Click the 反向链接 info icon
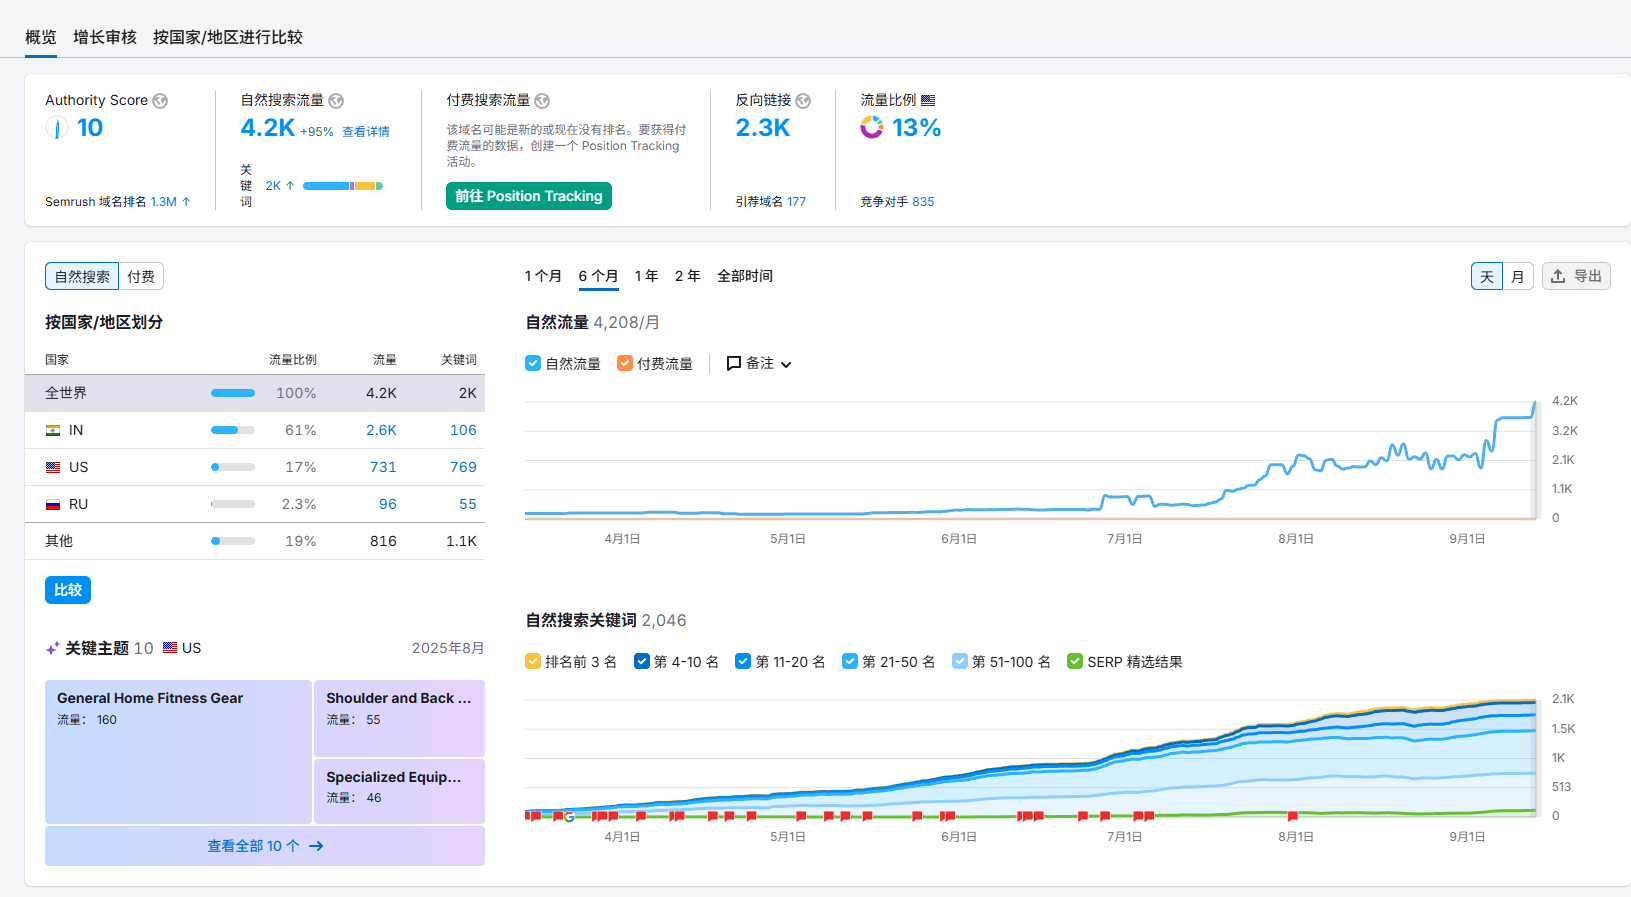This screenshot has height=897, width=1631. click(x=803, y=101)
